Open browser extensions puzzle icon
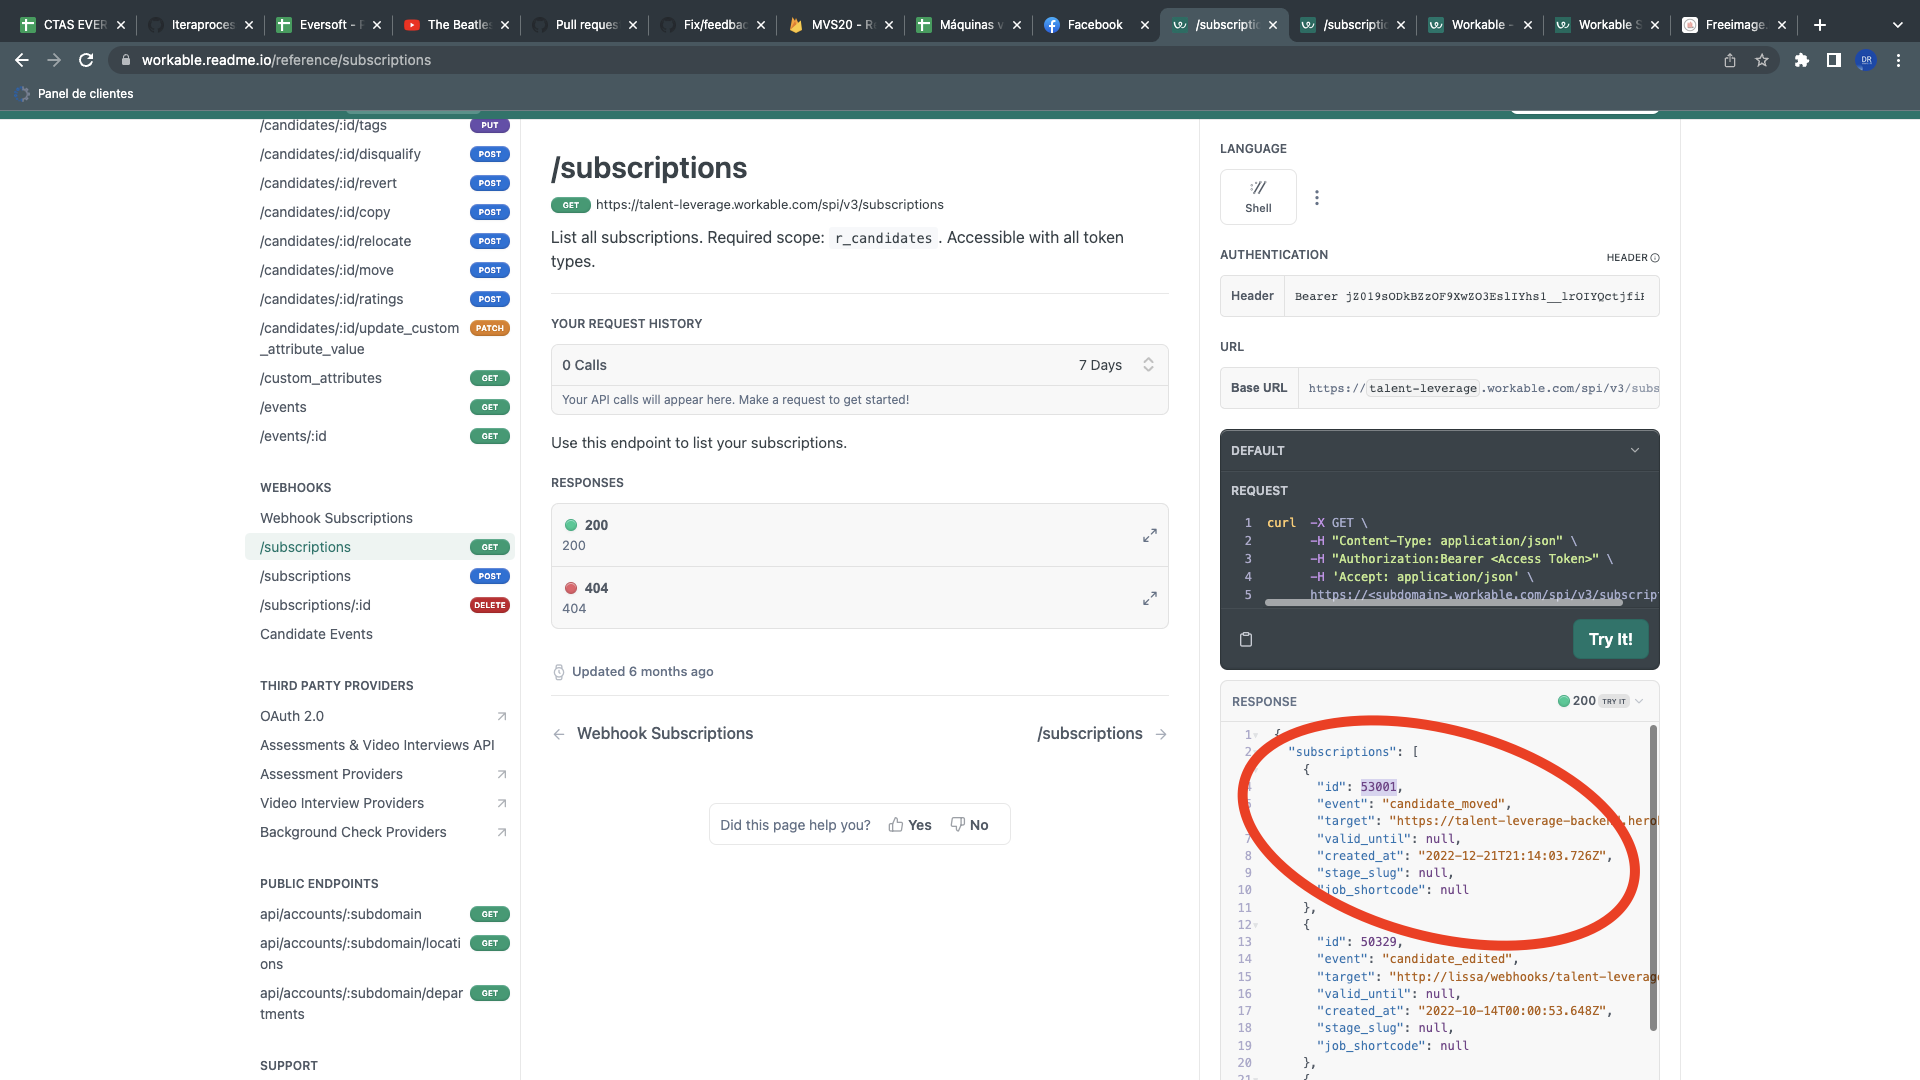Image resolution: width=1920 pixels, height=1080 pixels. coord(1802,60)
